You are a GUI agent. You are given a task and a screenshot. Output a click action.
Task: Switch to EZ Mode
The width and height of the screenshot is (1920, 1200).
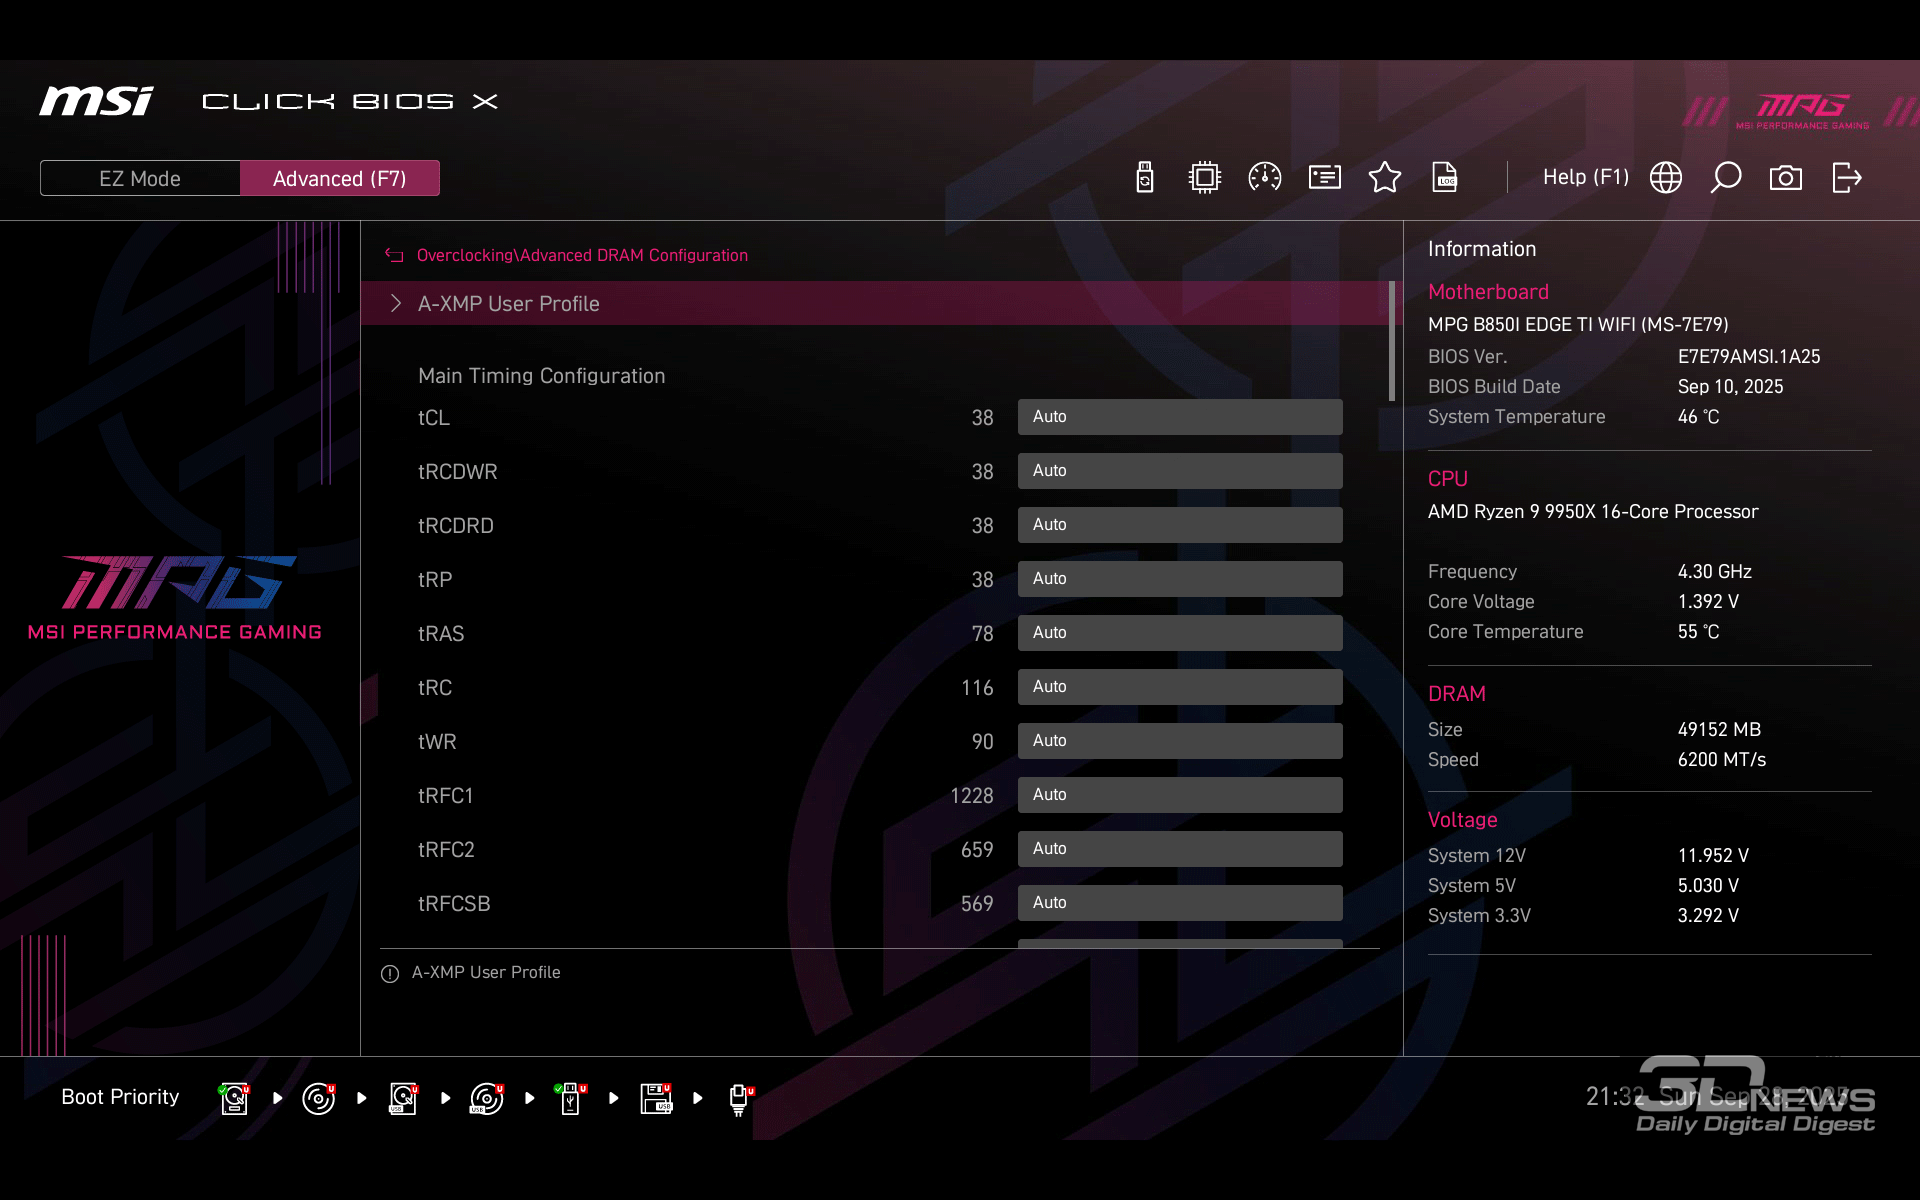pos(140,178)
